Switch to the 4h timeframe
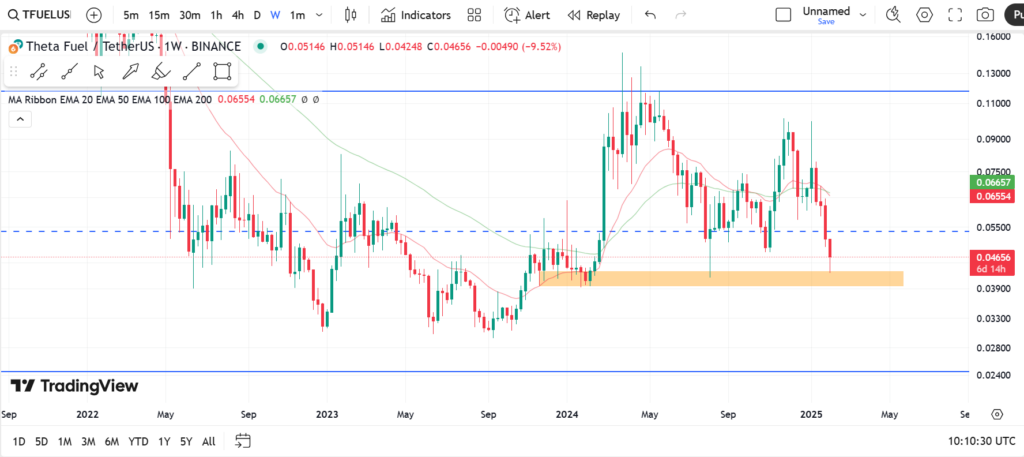Screen dimensions: 1024x457 (237, 15)
